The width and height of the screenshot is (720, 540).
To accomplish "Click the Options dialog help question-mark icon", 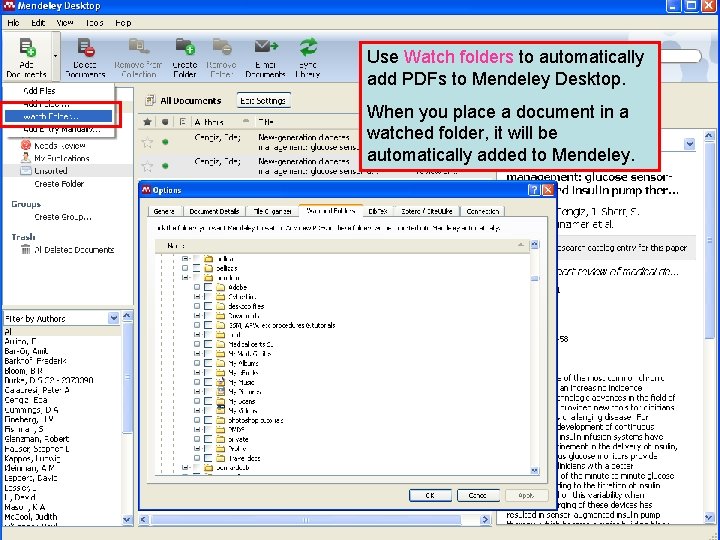I will [x=534, y=190].
